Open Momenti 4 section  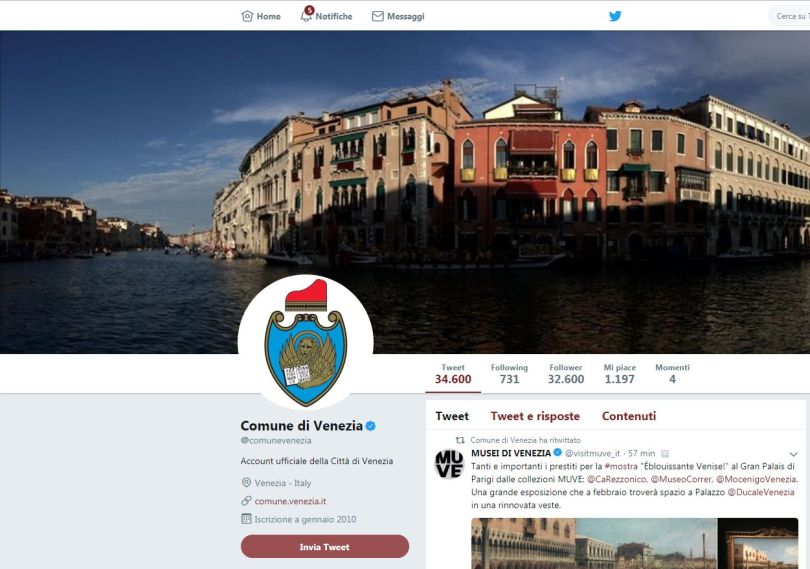pos(672,374)
